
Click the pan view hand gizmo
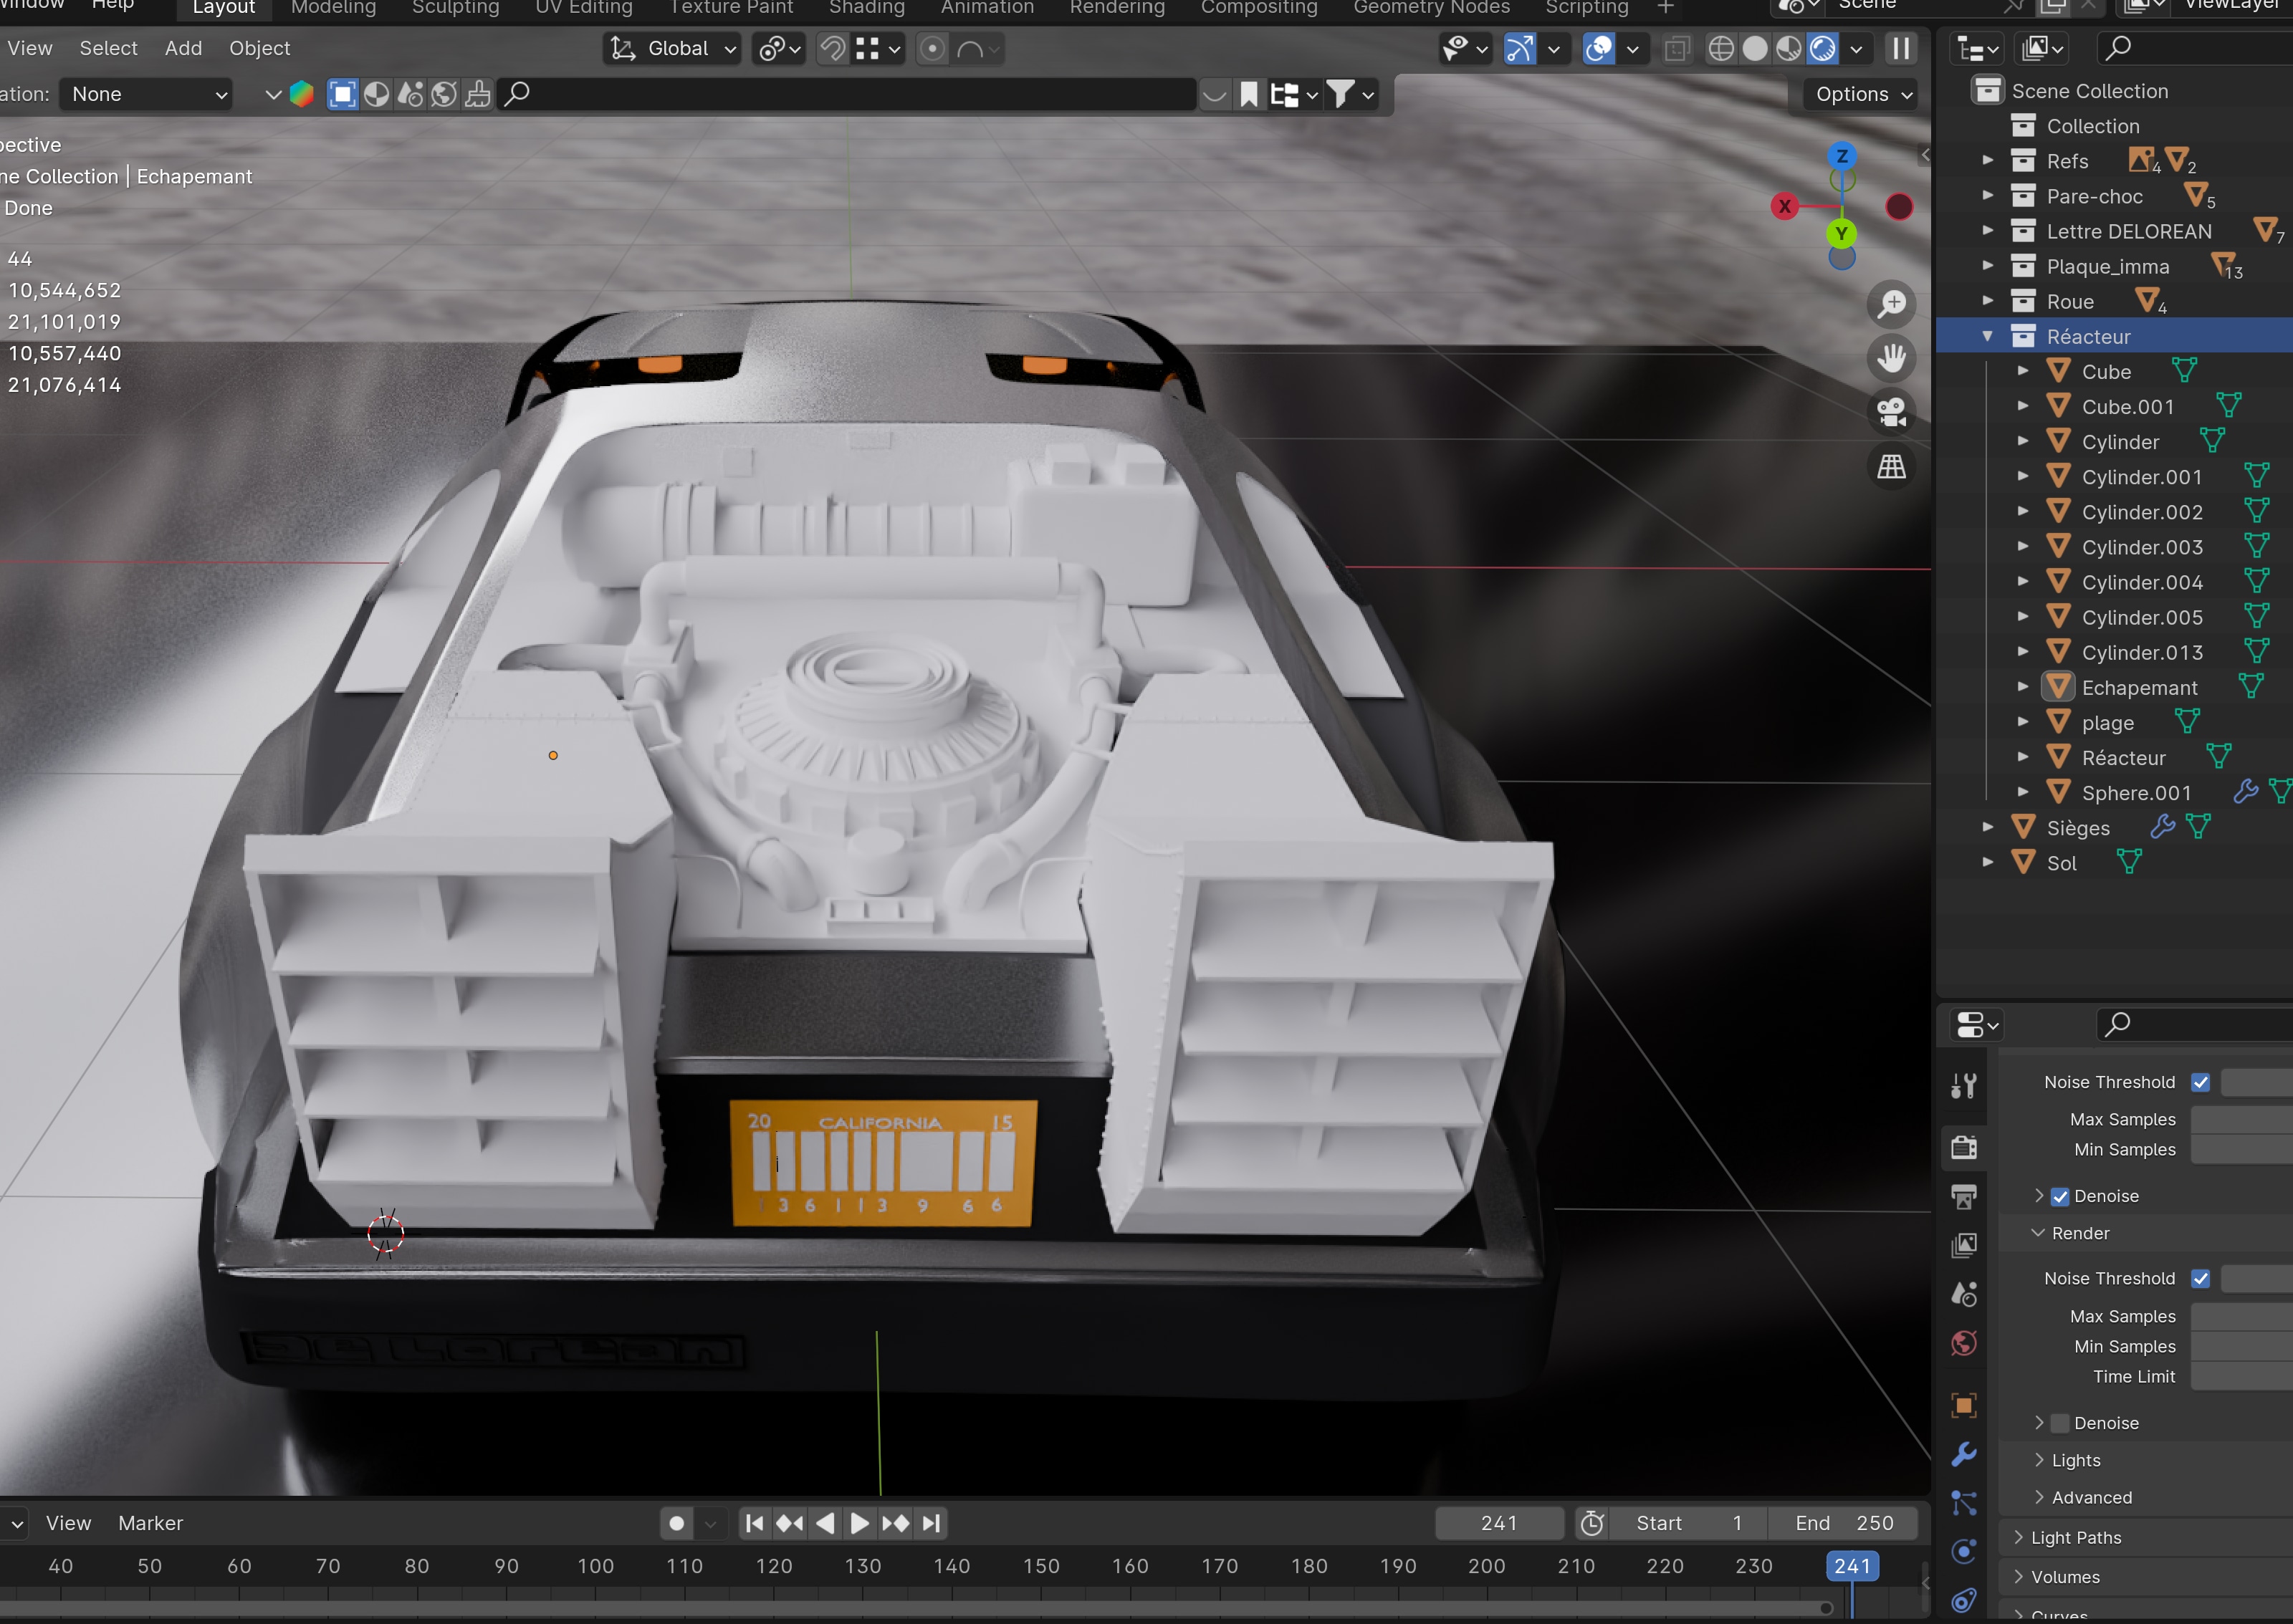(1891, 358)
